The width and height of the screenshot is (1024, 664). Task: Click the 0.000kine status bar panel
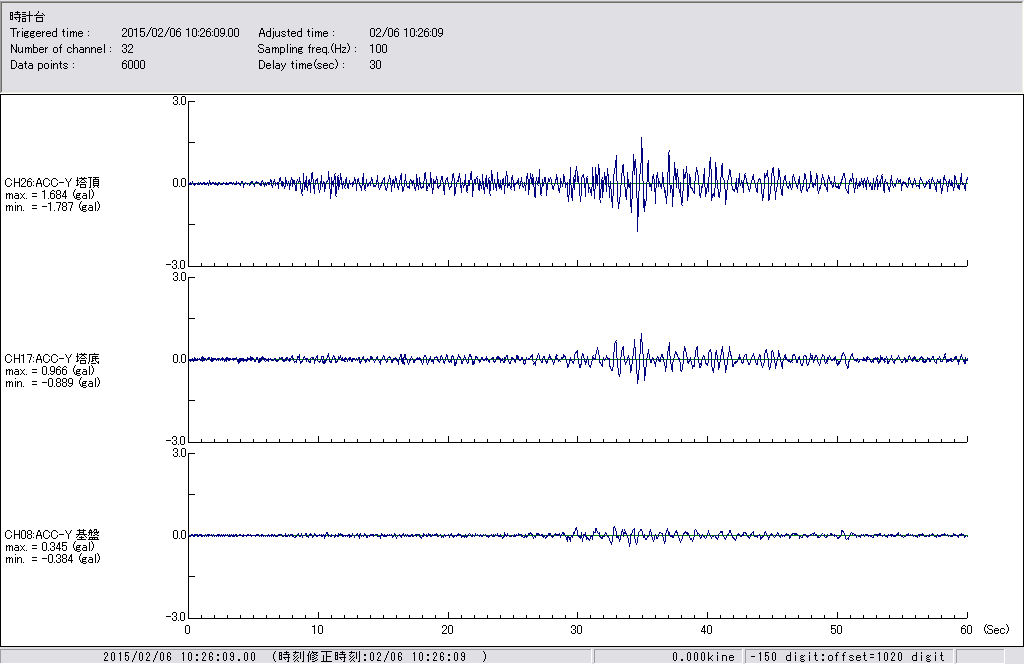pos(706,657)
